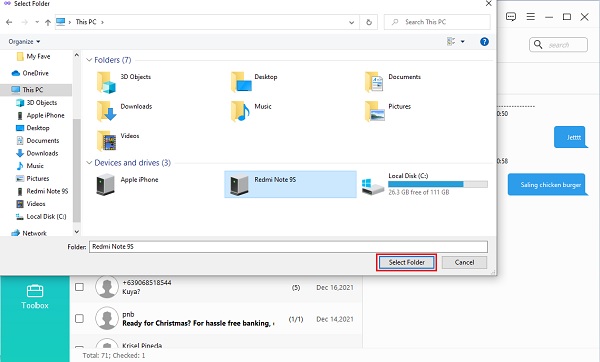Open the dialog help icon

(484, 42)
